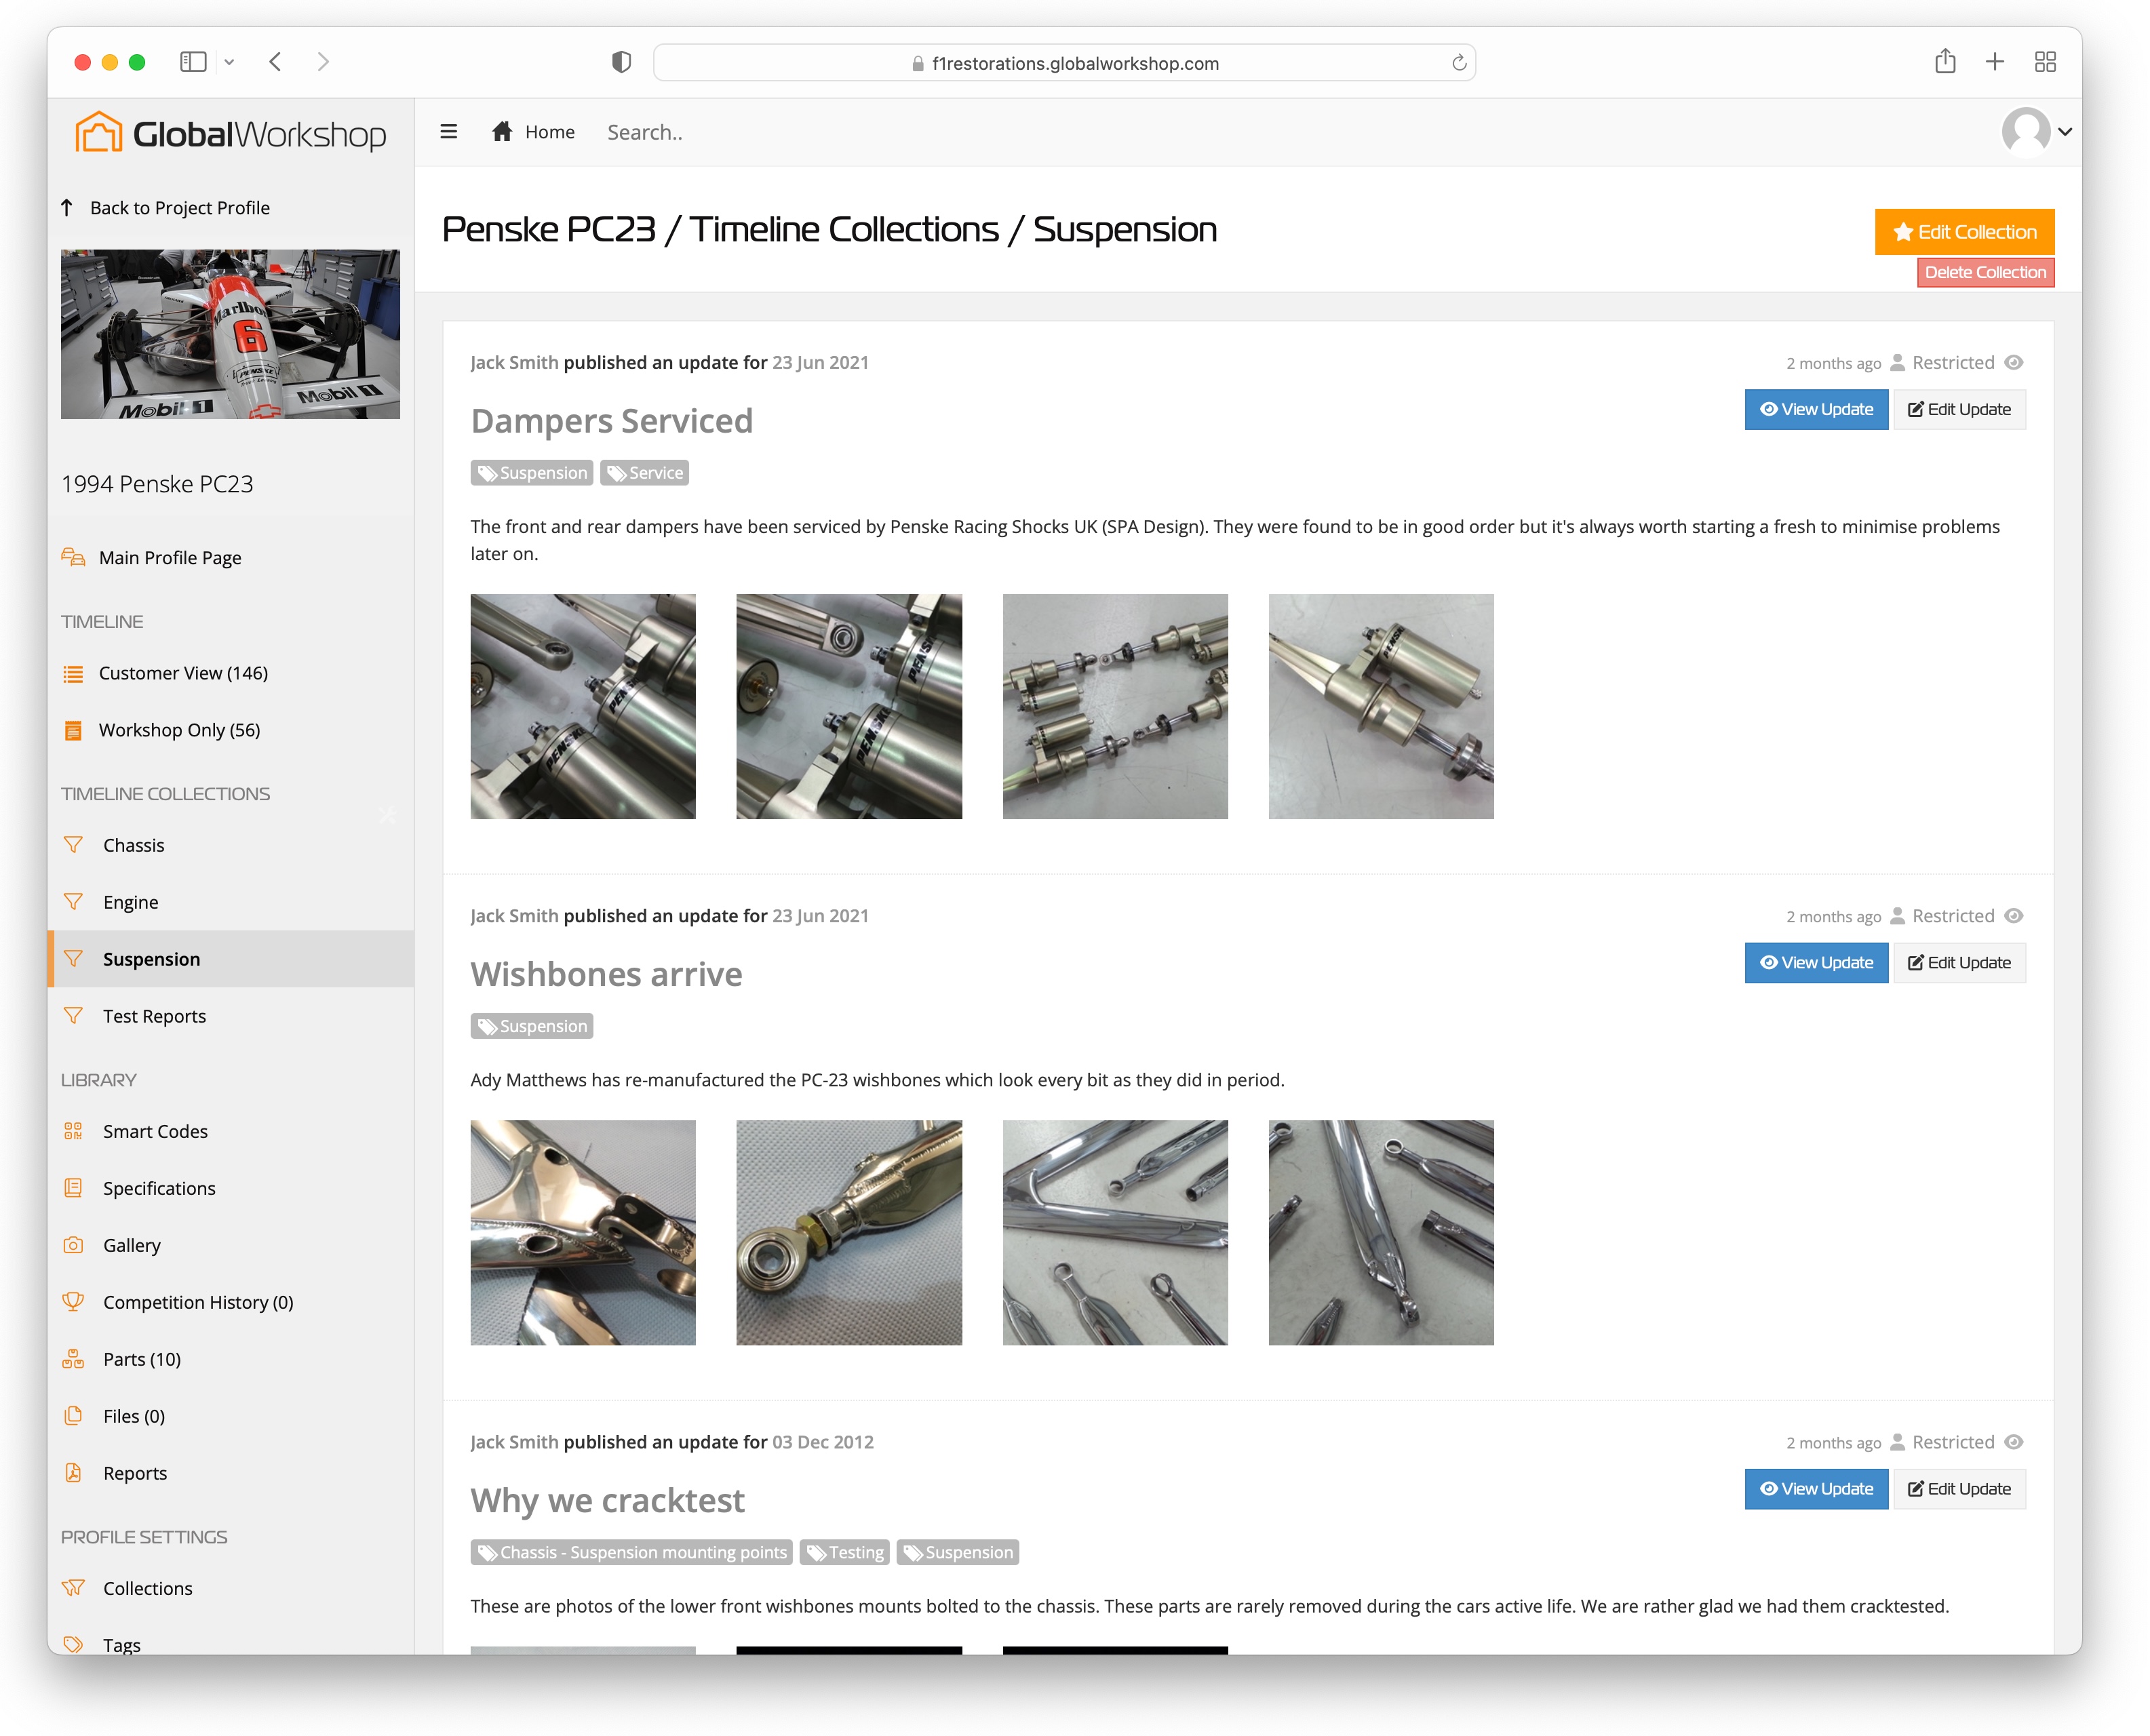Viewport: 2150px width, 1736px height.
Task: Edit Update for Why we cracktest
Action: tap(1959, 1489)
